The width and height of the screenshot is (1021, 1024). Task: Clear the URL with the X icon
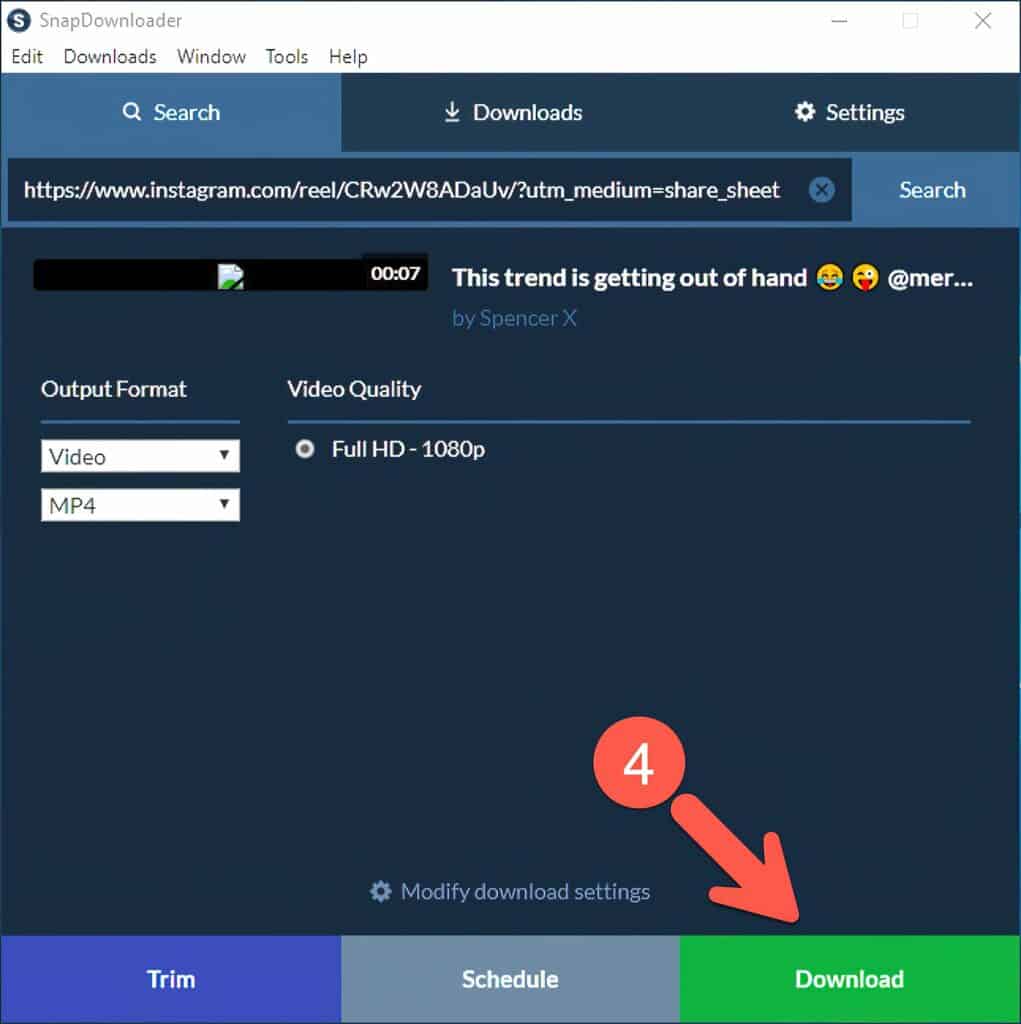point(821,190)
